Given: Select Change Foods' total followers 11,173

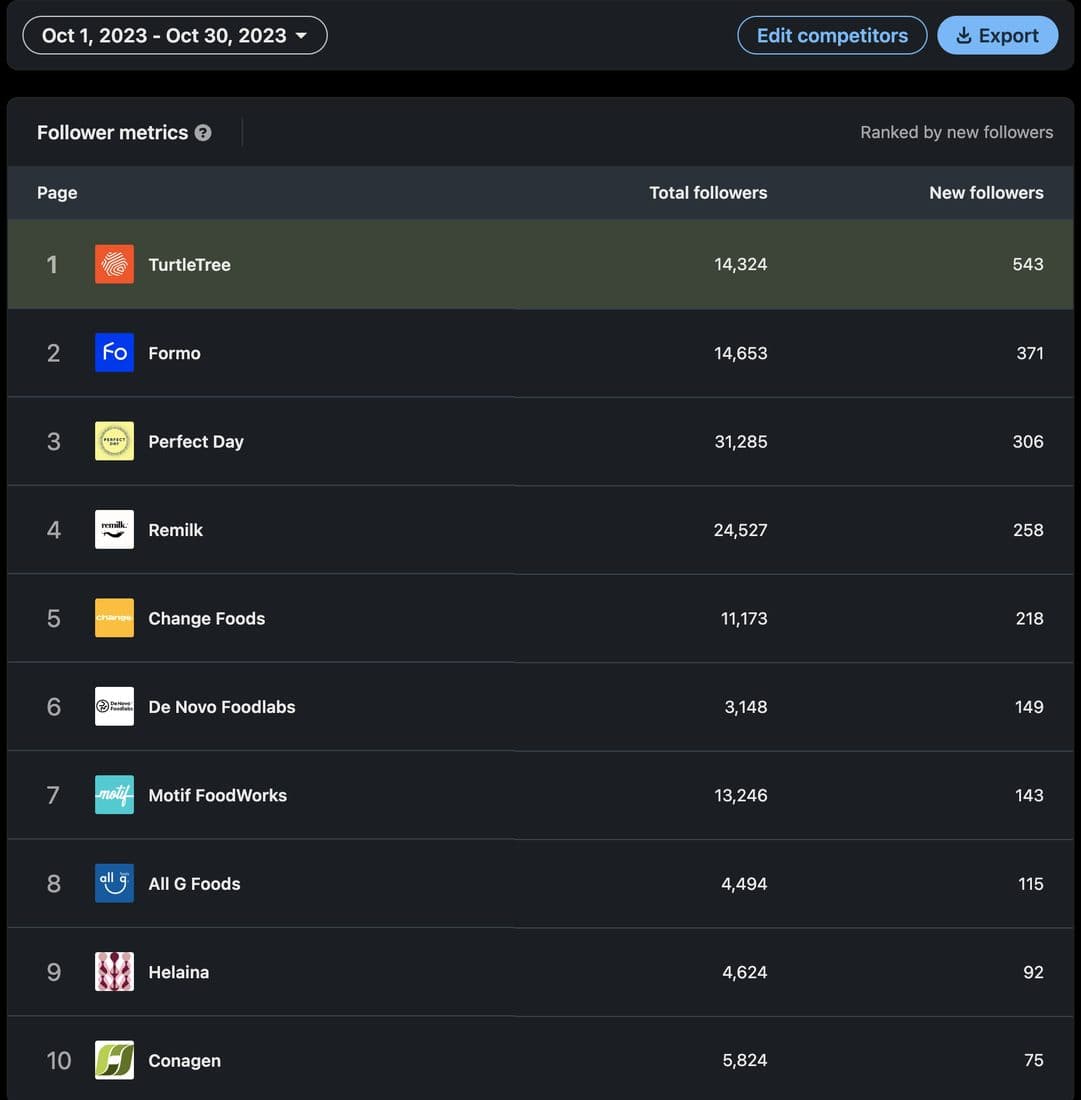Looking at the screenshot, I should [x=744, y=618].
